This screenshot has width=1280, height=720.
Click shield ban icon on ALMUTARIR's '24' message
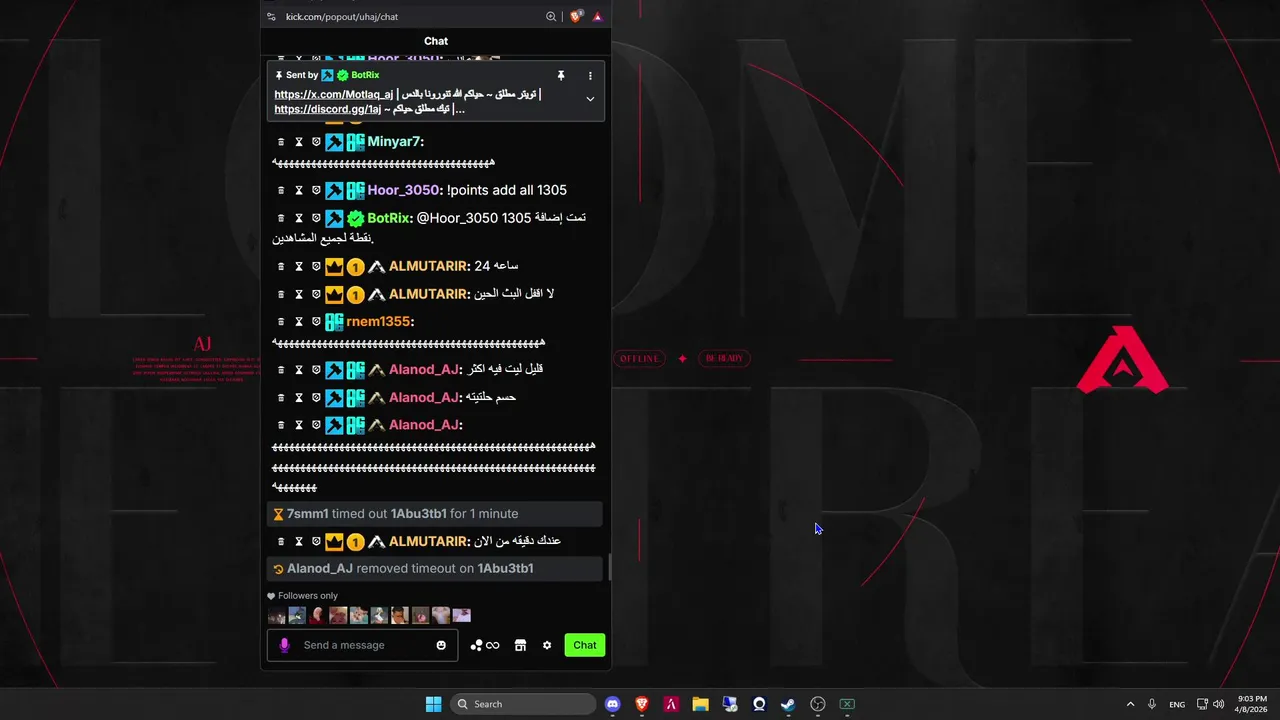[x=316, y=267]
